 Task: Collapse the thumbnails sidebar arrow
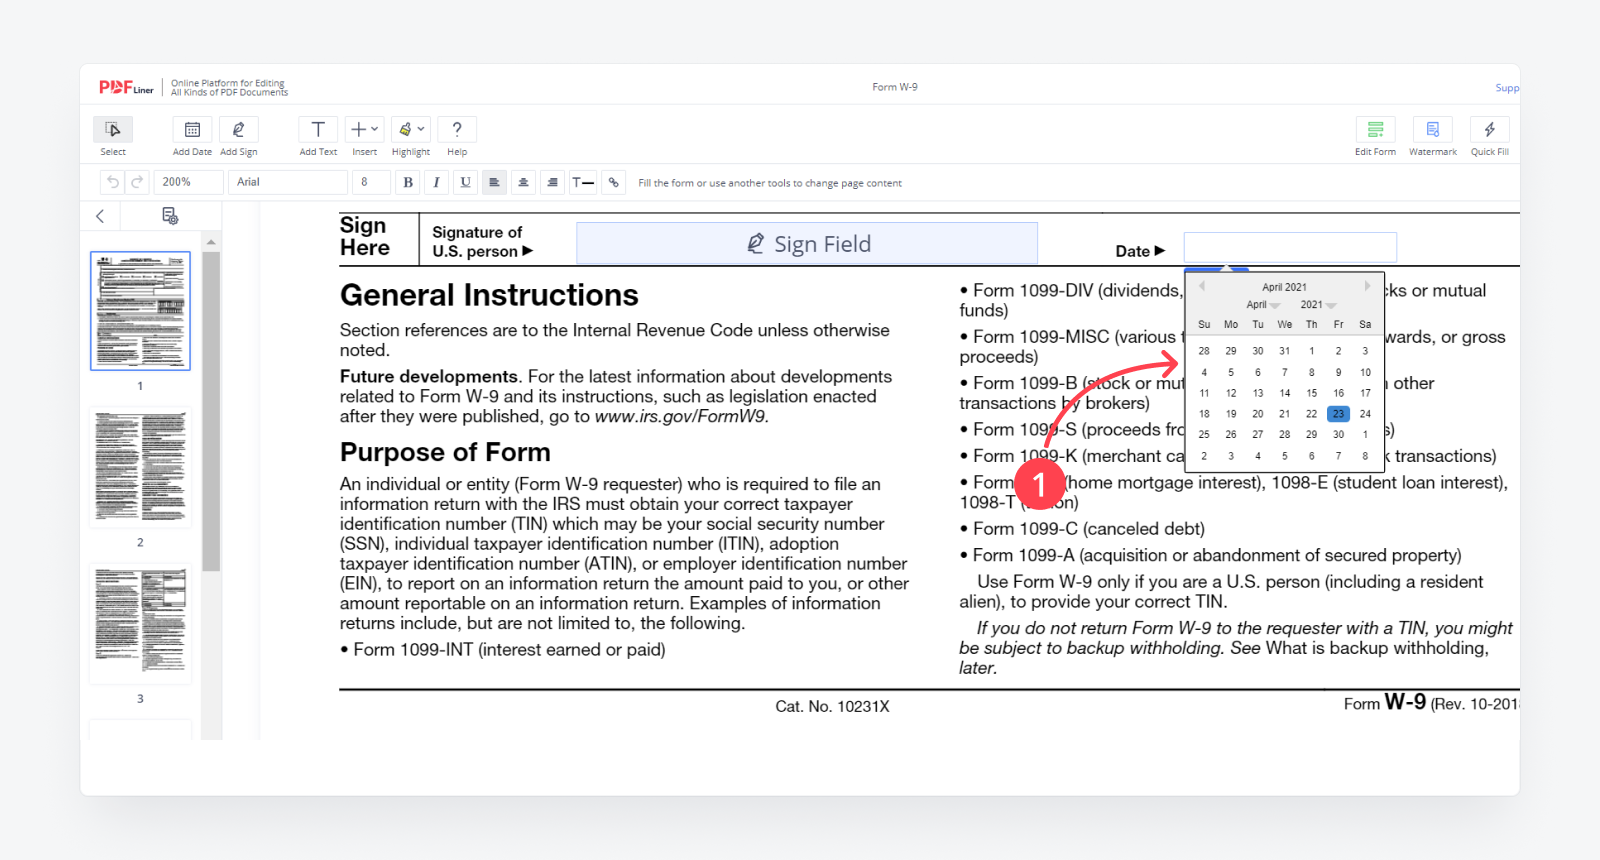[x=100, y=216]
